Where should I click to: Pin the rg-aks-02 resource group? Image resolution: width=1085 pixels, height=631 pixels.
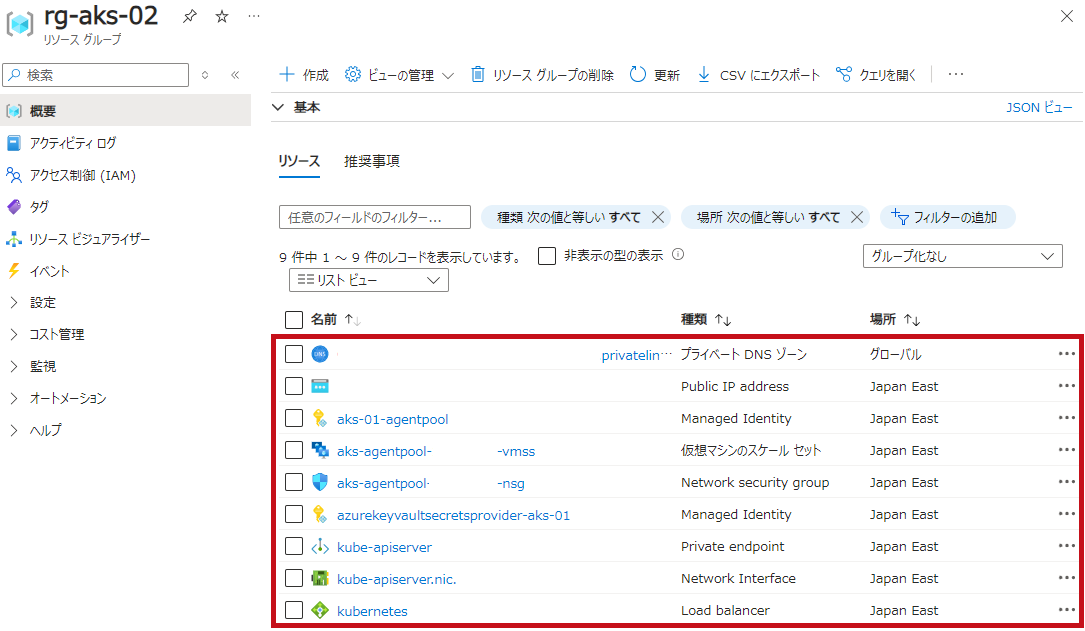(x=190, y=17)
